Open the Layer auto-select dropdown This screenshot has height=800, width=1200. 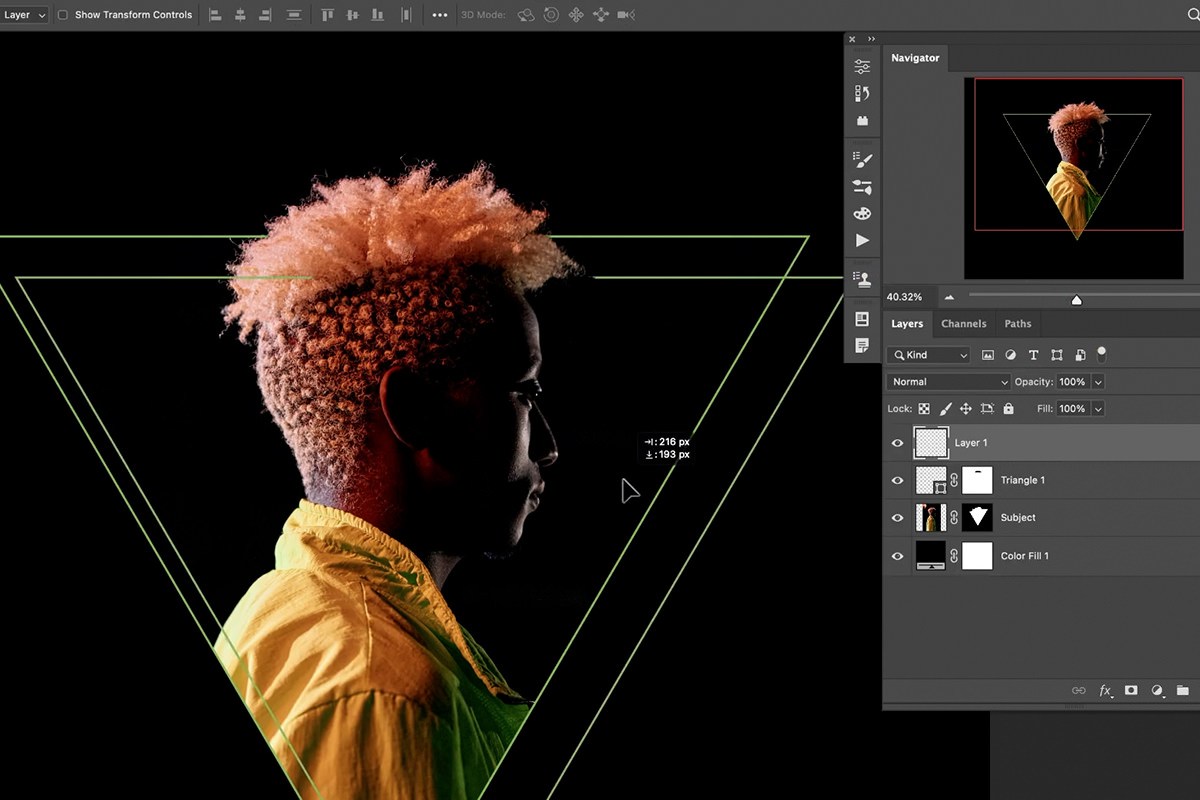click(24, 15)
